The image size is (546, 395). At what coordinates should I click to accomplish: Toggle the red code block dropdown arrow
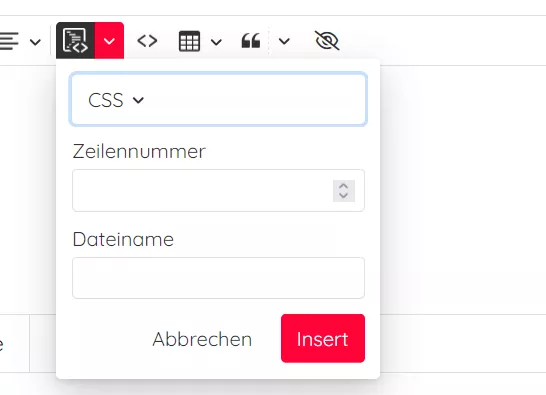[109, 40]
